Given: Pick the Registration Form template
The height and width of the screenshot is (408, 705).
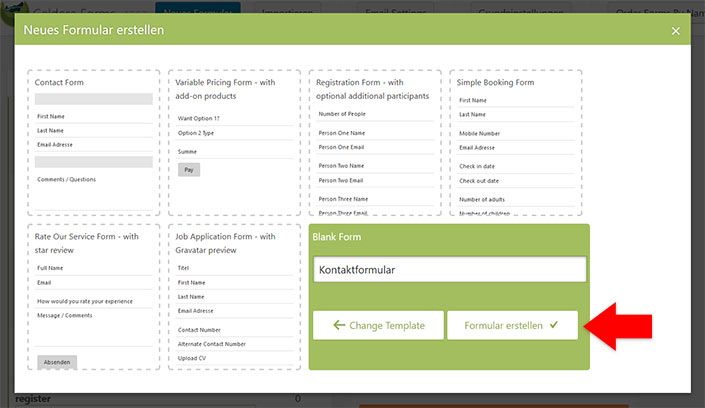Looking at the screenshot, I should (x=375, y=143).
